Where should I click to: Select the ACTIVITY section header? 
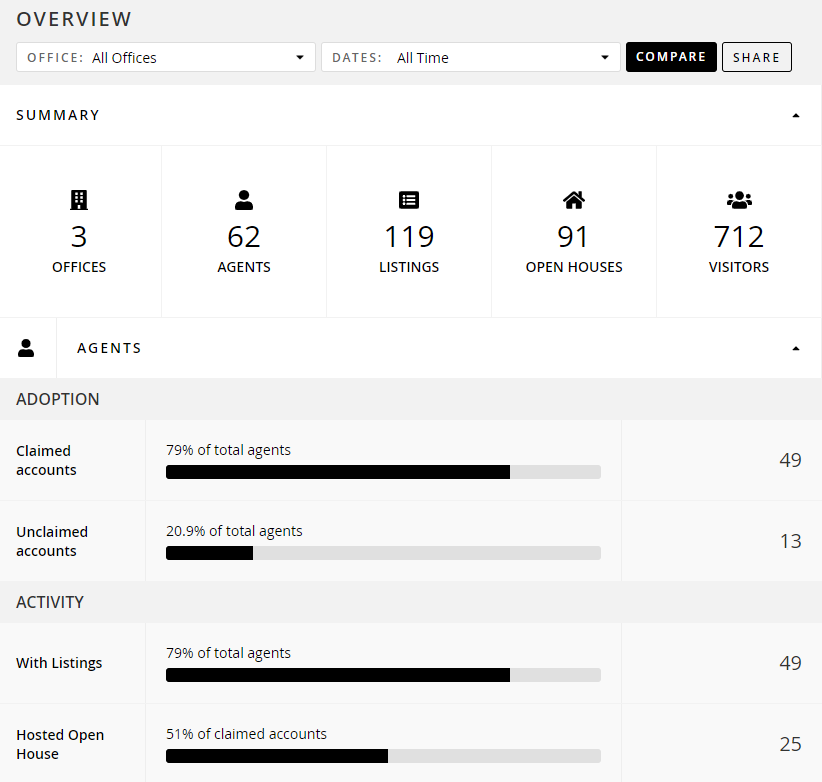[x=50, y=602]
